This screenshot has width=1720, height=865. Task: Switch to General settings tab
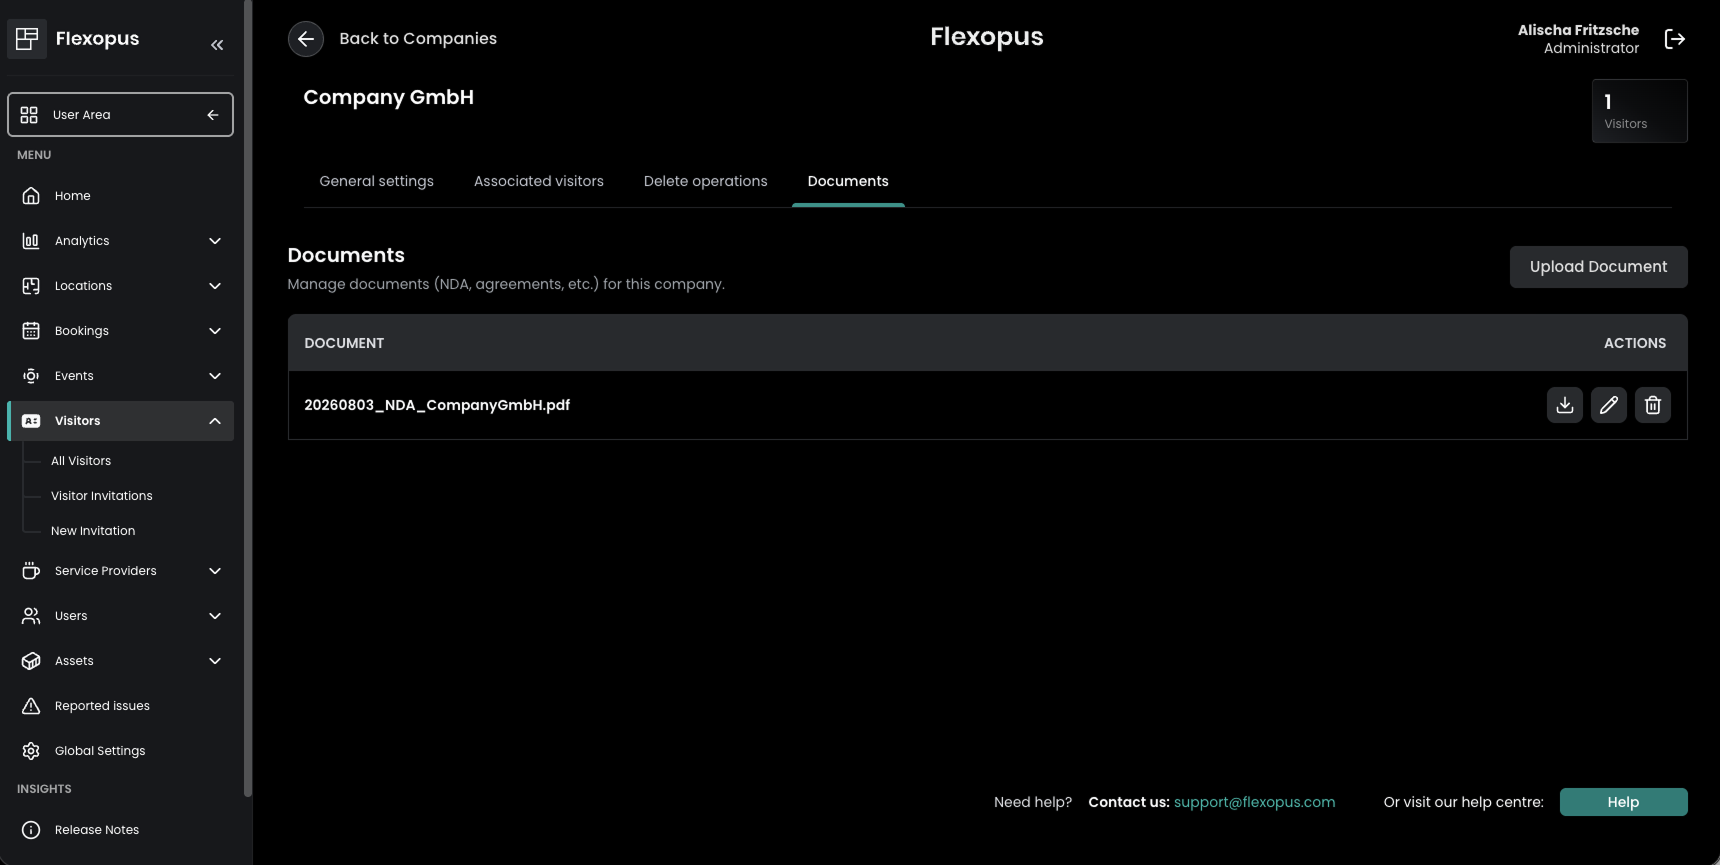pyautogui.click(x=377, y=181)
